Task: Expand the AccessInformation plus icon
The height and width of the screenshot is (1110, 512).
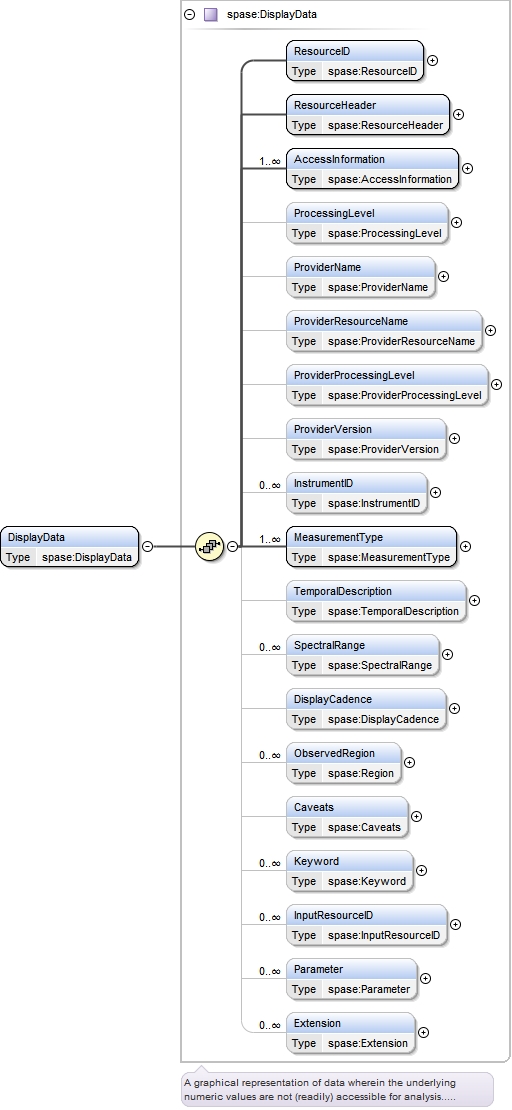Action: coord(467,168)
